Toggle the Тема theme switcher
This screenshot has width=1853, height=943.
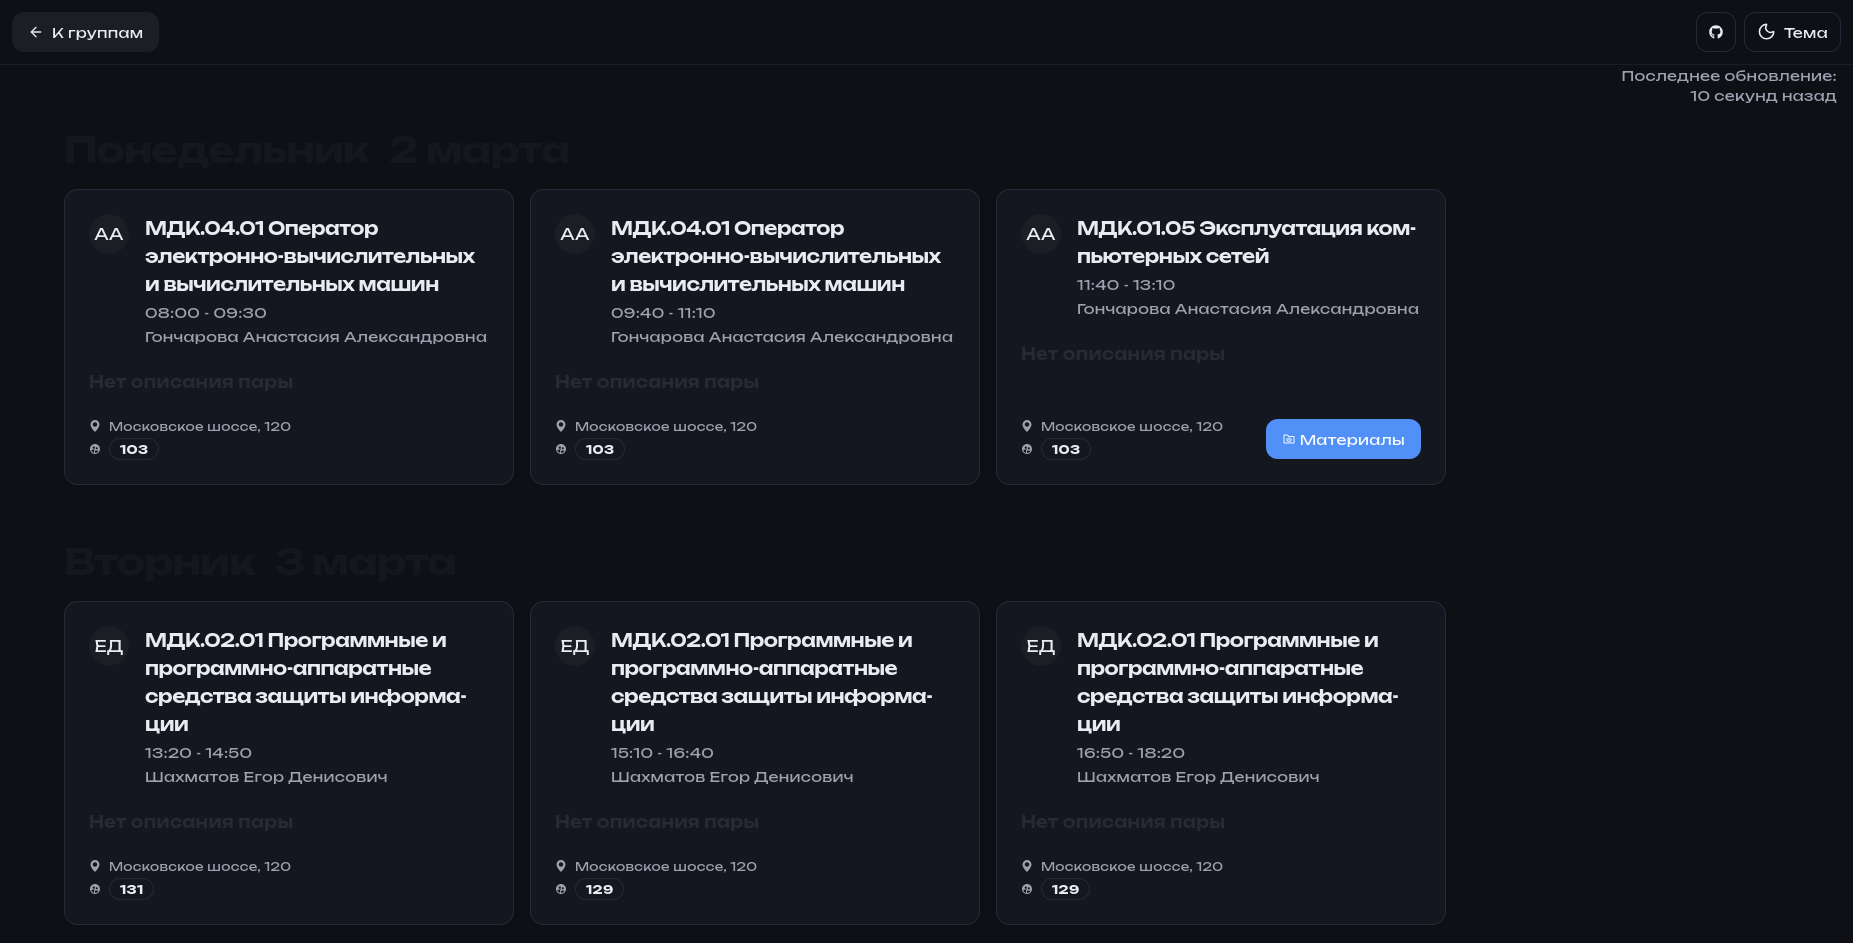coord(1792,32)
